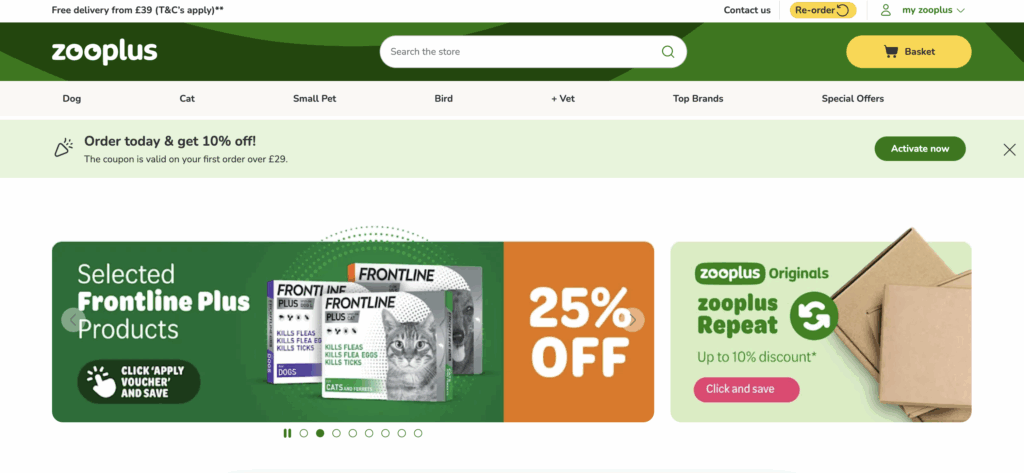The height and width of the screenshot is (473, 1024).
Task: Select the first carousel slide dot
Action: [304, 433]
